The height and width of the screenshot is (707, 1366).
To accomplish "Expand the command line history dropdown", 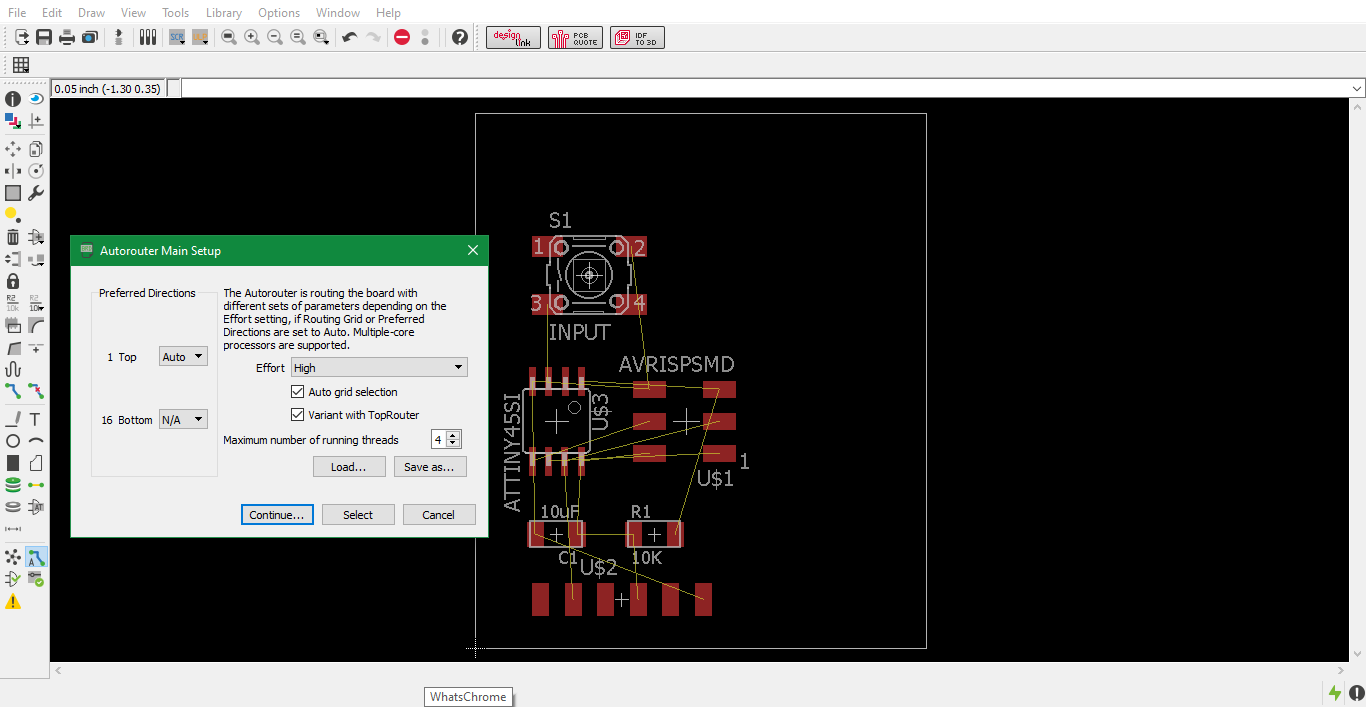I will coord(1357,89).
